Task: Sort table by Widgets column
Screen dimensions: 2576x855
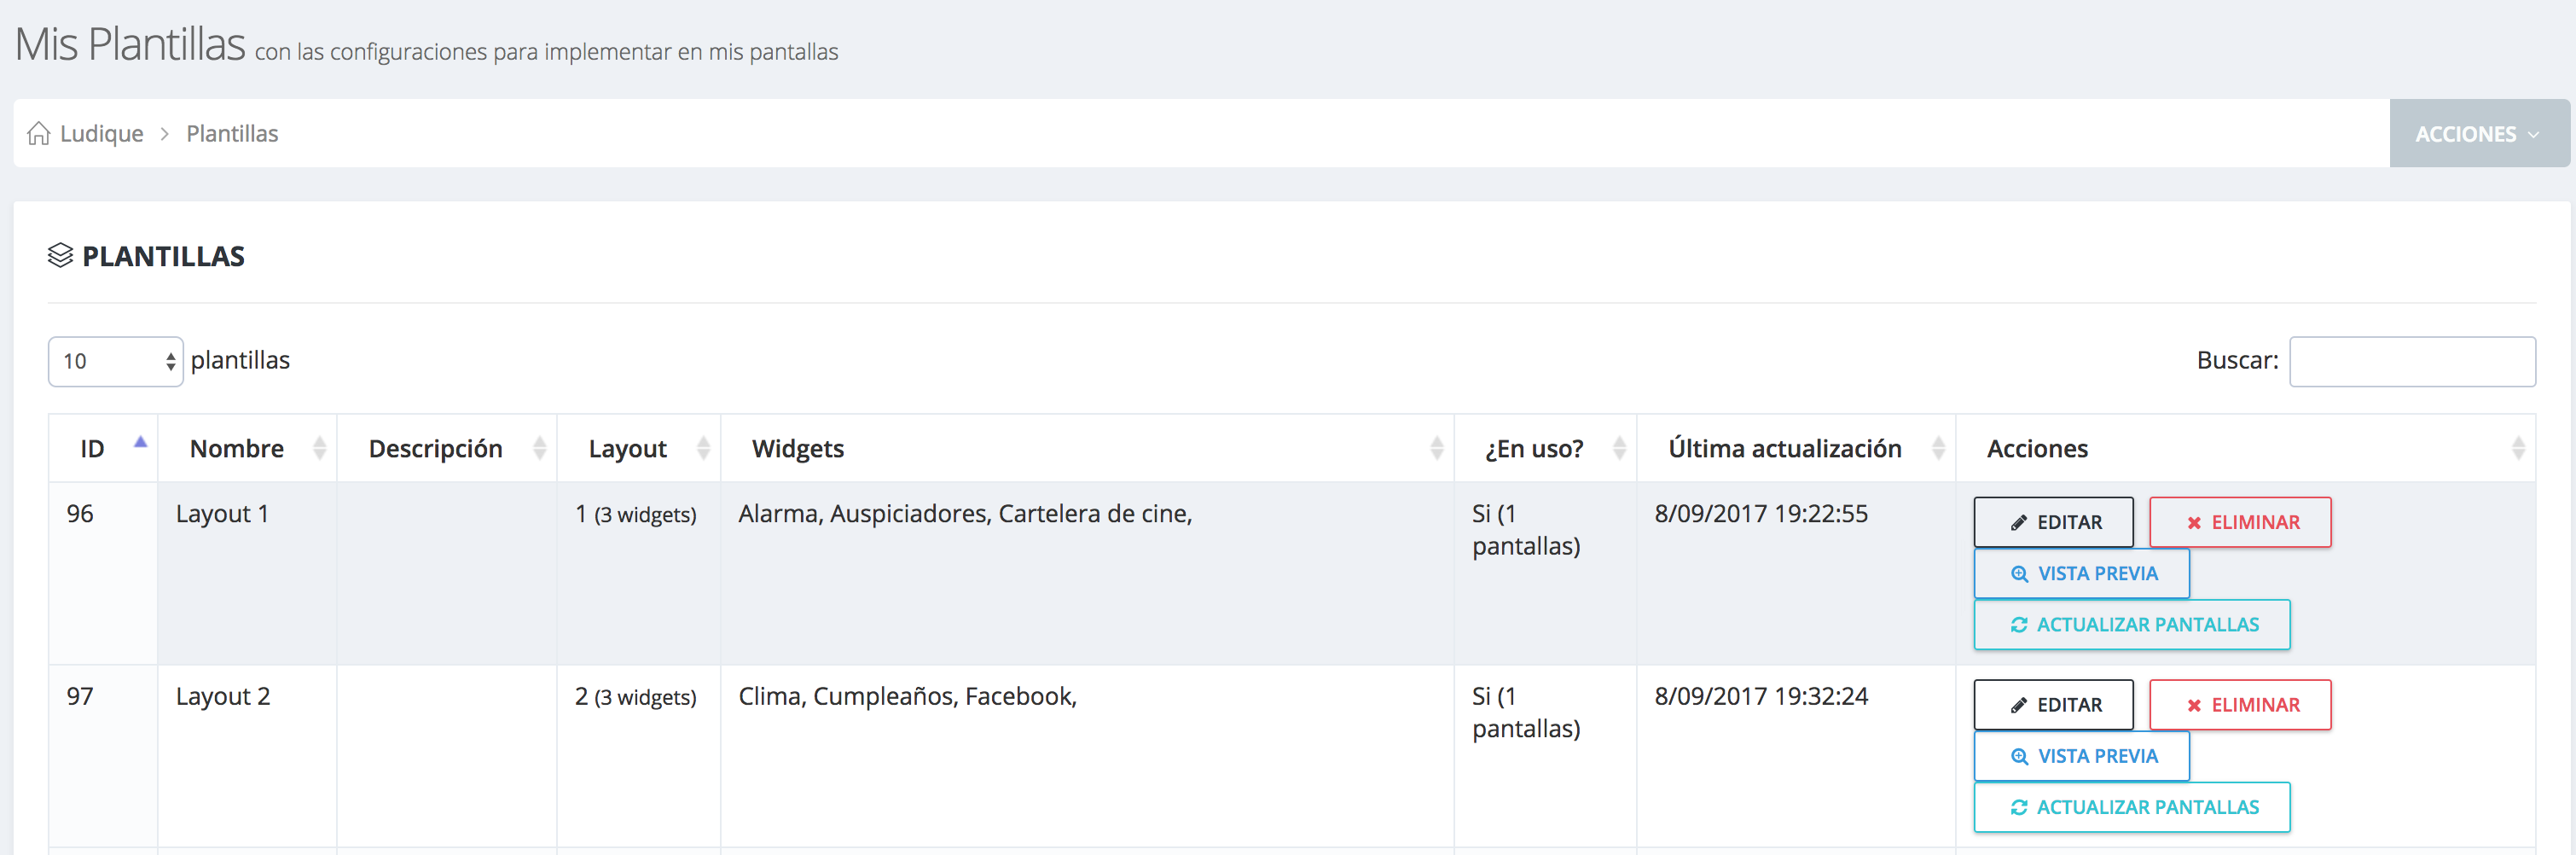Action: pyautogui.click(x=1087, y=448)
